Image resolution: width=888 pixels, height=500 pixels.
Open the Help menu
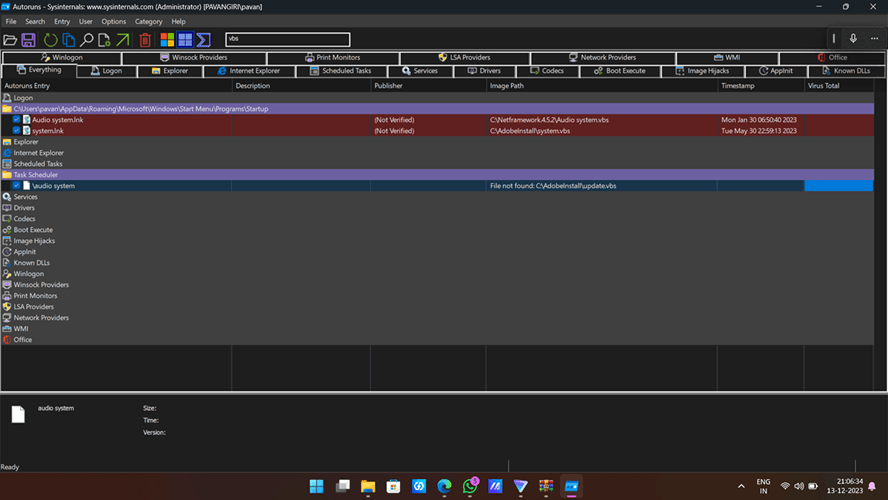point(178,22)
